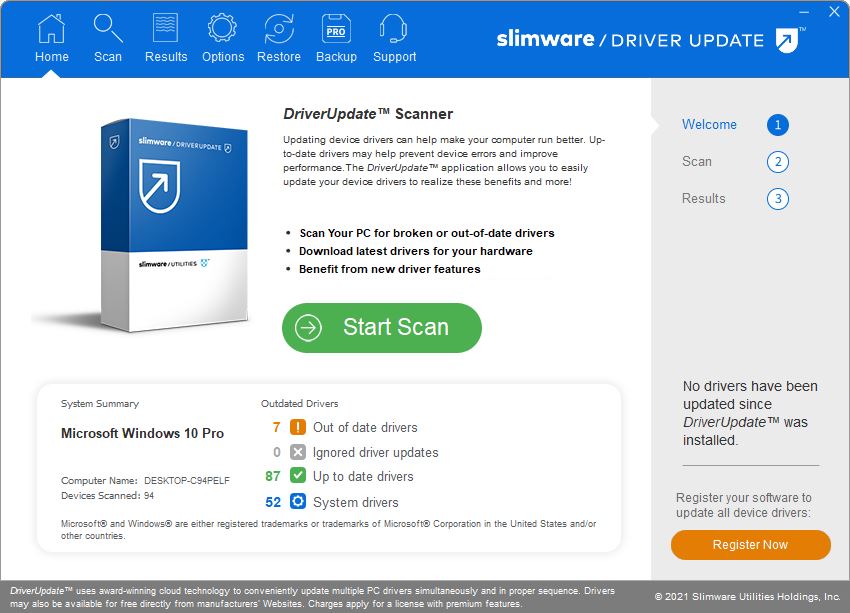
Task: Click the Slimware Driver Update shield logo
Action: (788, 40)
